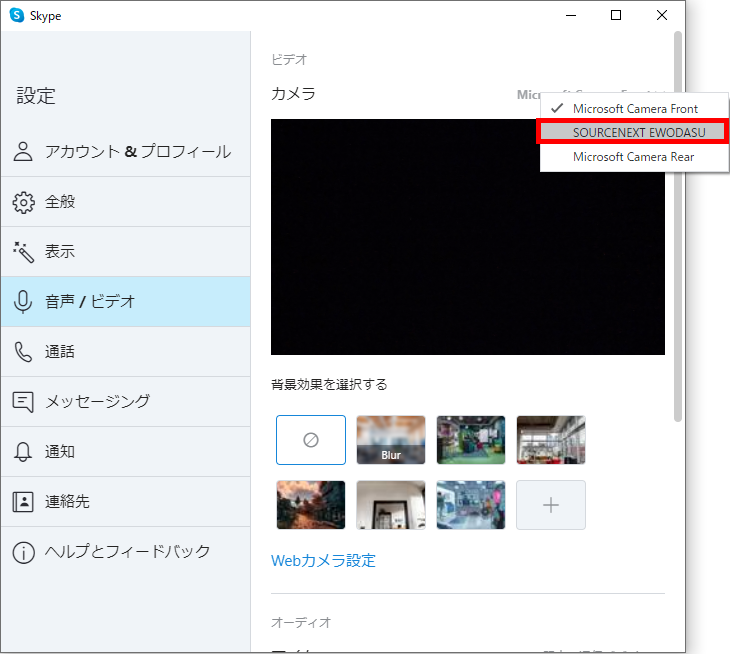This screenshot has width=730, height=654.
Task: Open 全般 settings section
Action: (60, 202)
